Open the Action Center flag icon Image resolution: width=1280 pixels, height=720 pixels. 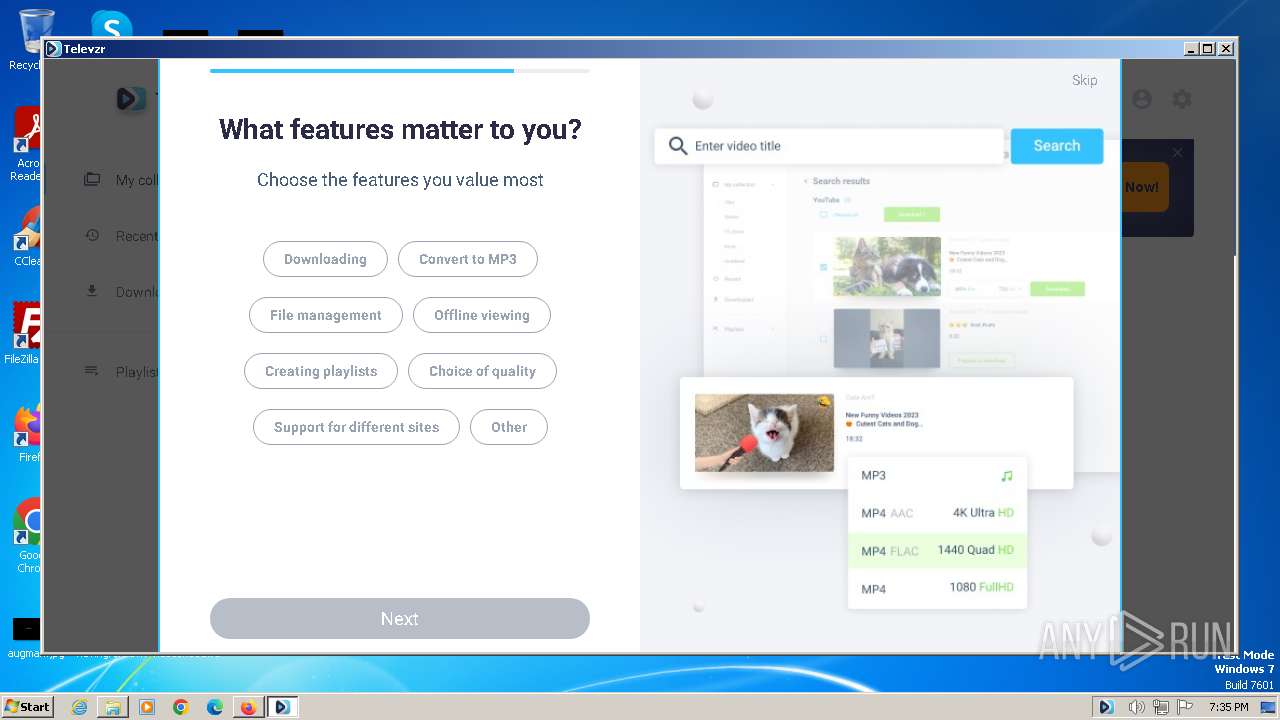click(1186, 707)
